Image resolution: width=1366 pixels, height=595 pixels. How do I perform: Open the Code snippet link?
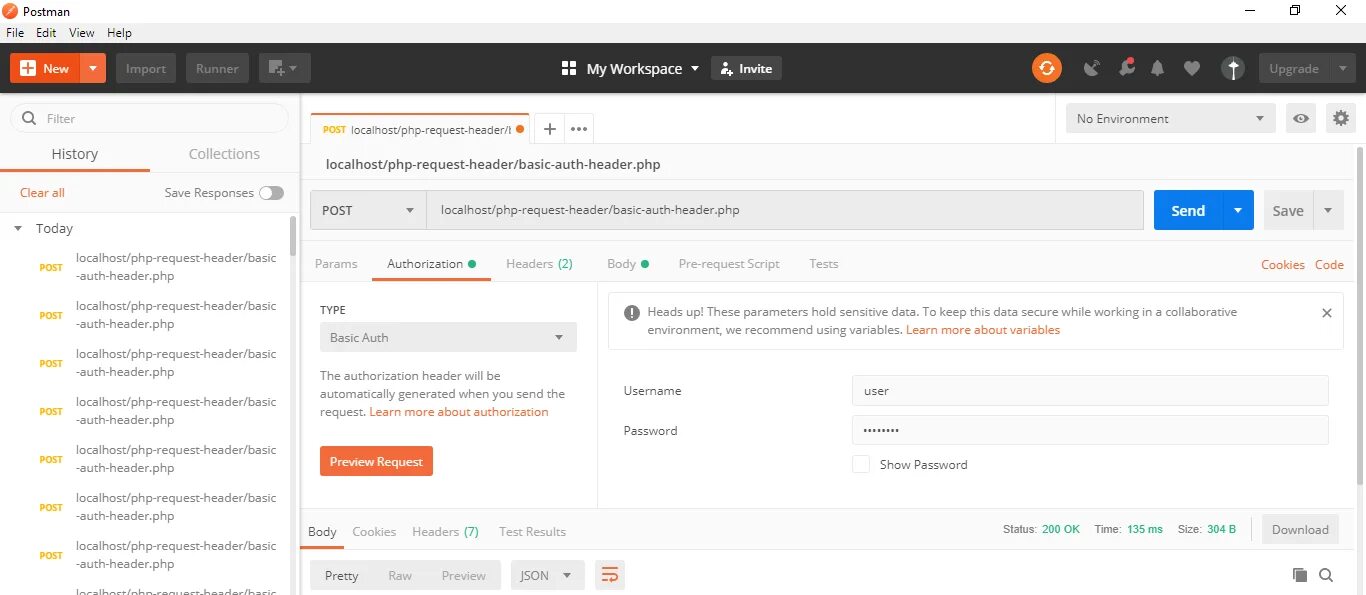click(1329, 264)
